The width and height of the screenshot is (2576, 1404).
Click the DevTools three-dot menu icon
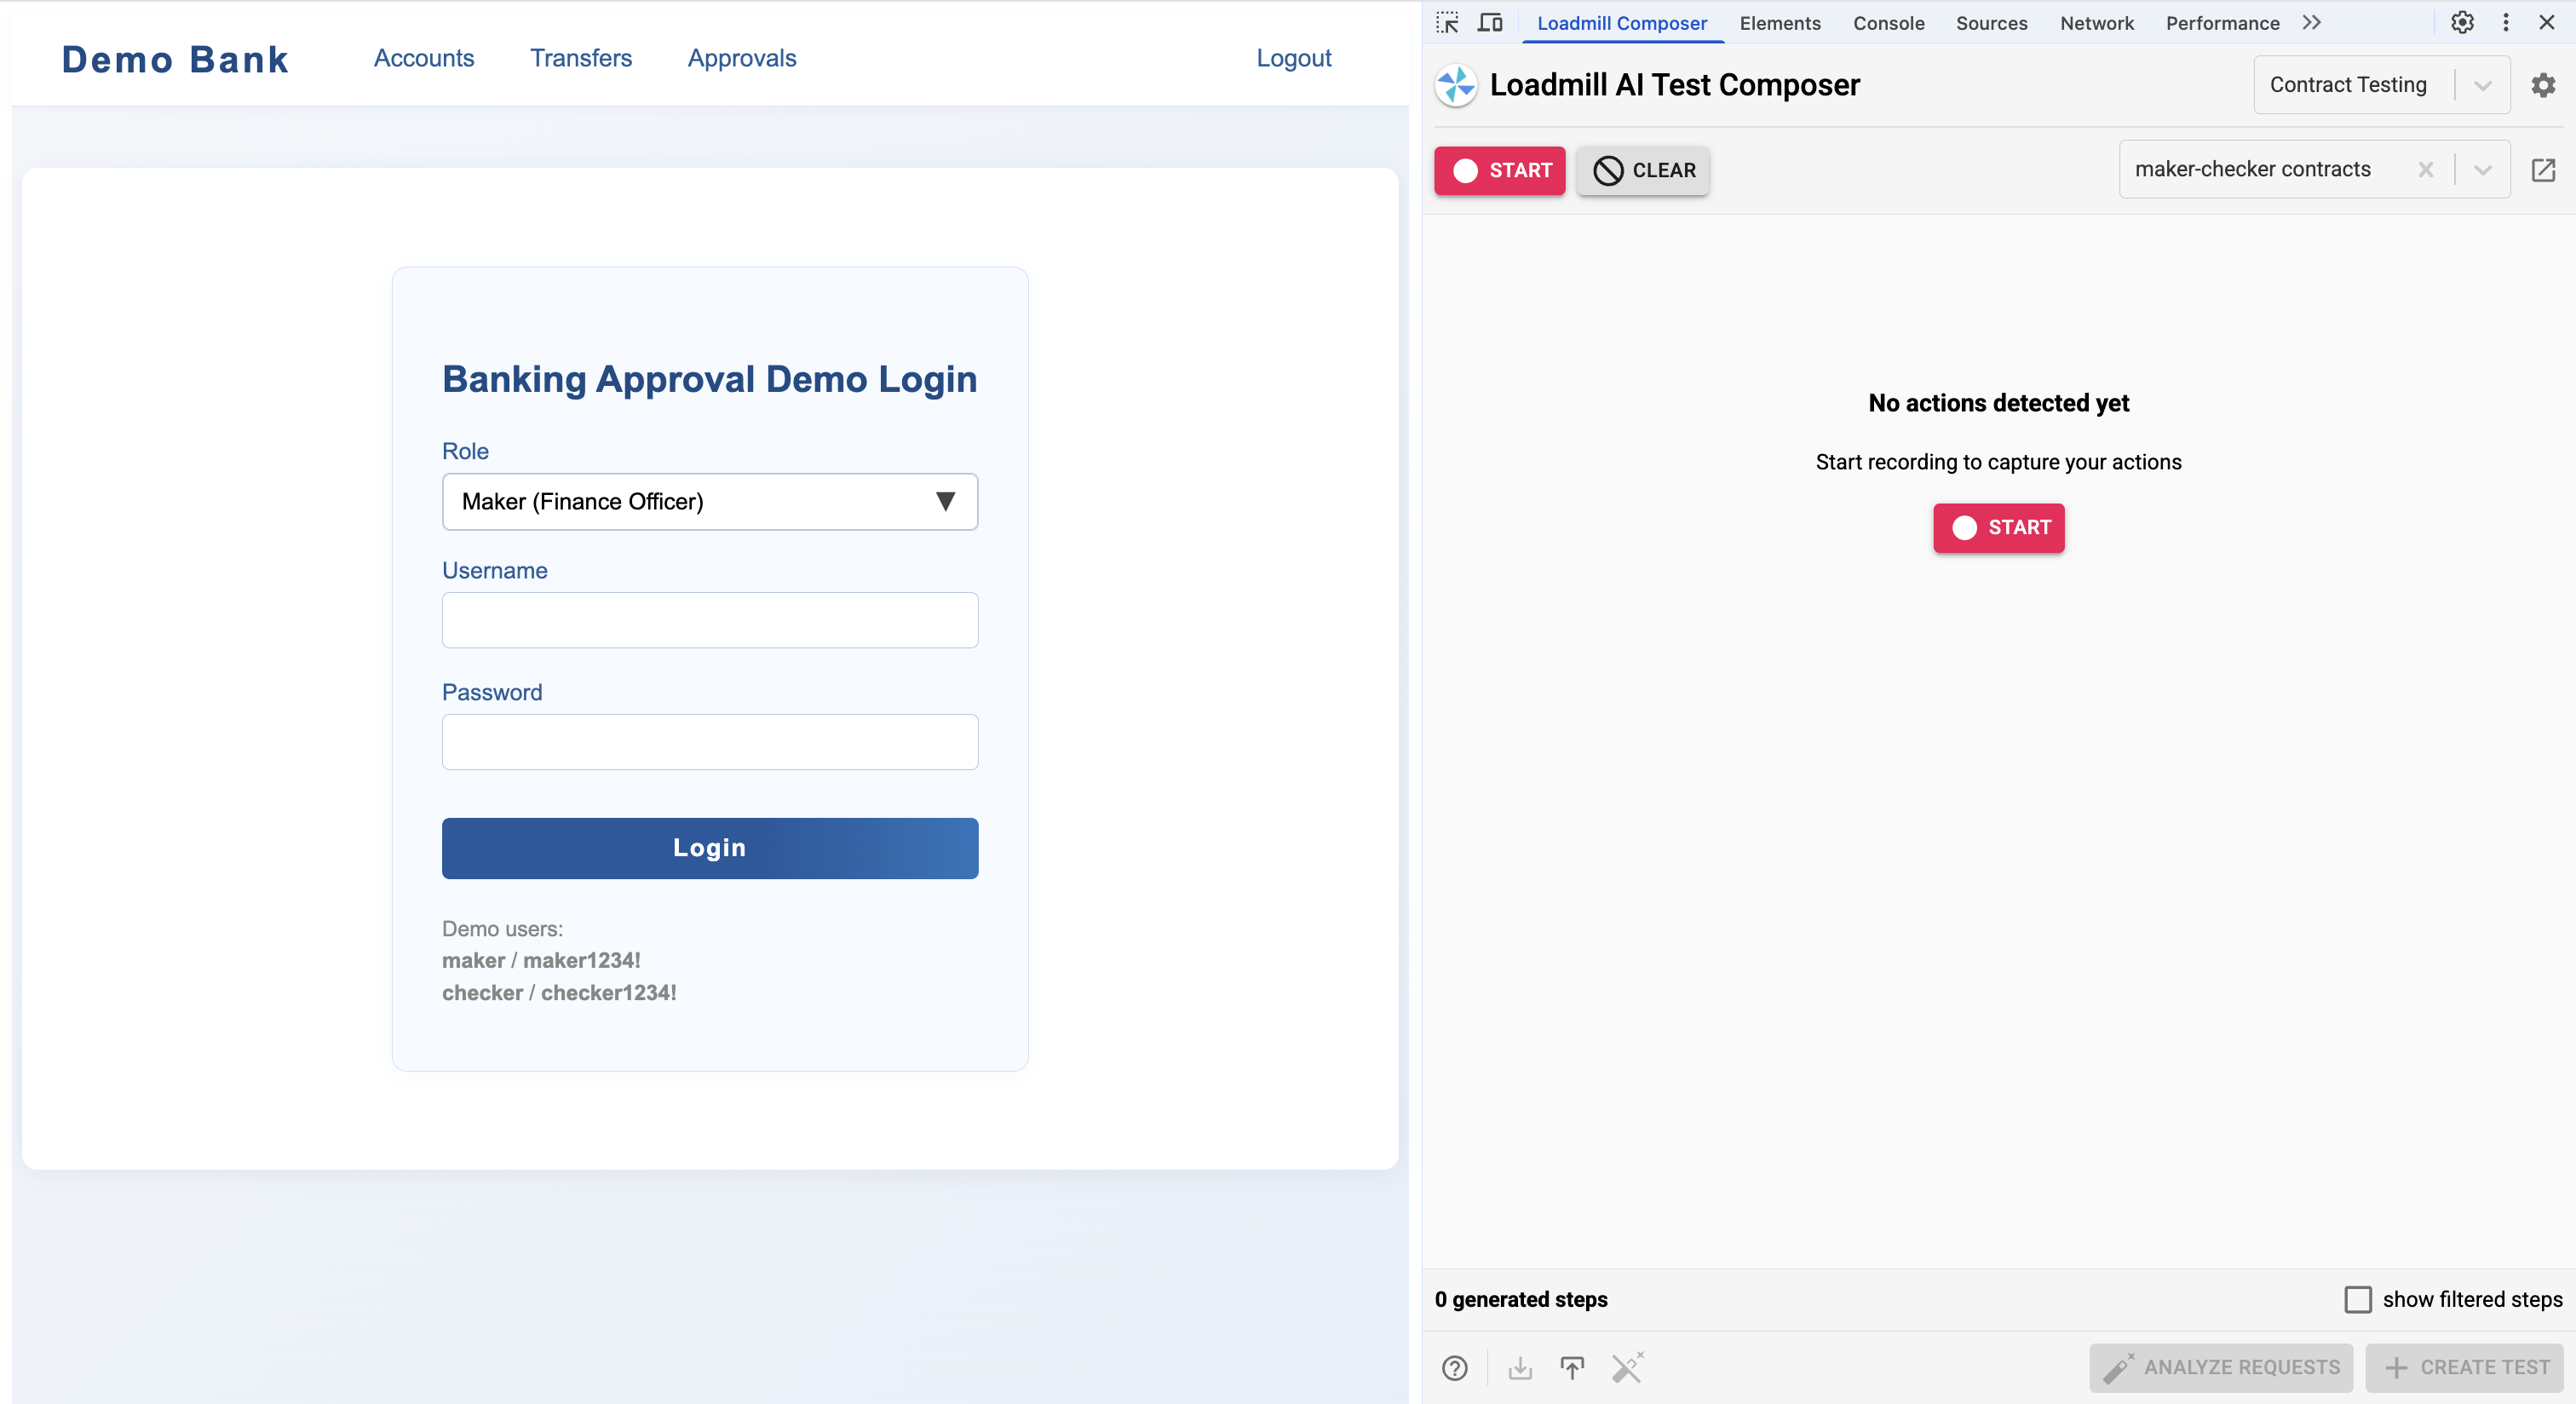click(2506, 22)
